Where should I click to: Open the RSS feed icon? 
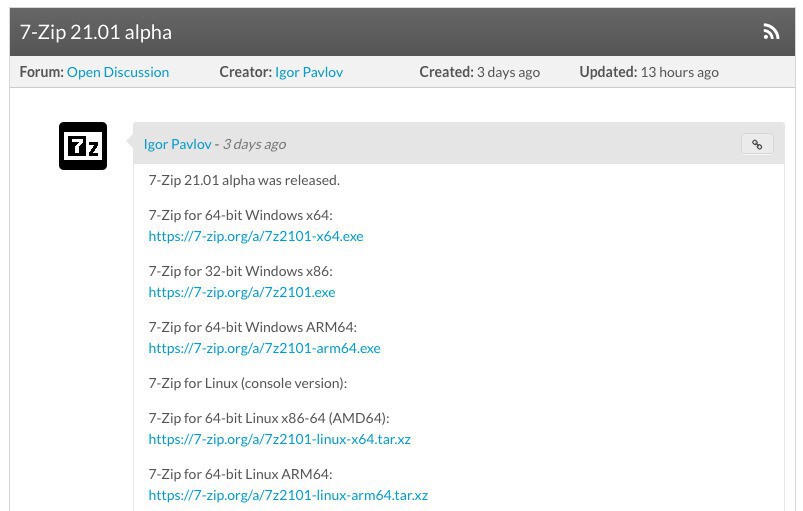pyautogui.click(x=771, y=32)
